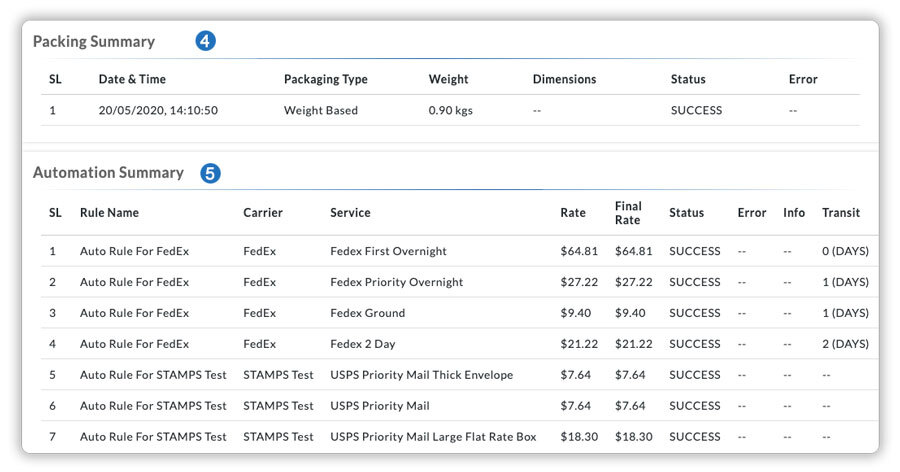Select the Weight Based packaging cell
The image size is (900, 472).
click(320, 110)
